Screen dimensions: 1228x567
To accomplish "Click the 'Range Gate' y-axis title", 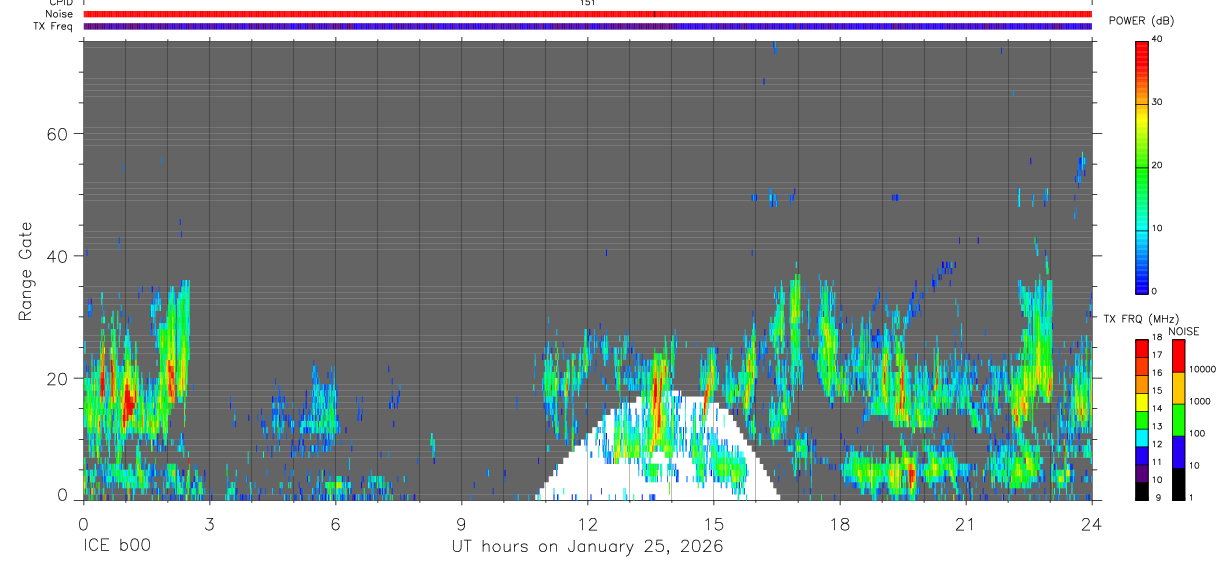I will [x=26, y=272].
